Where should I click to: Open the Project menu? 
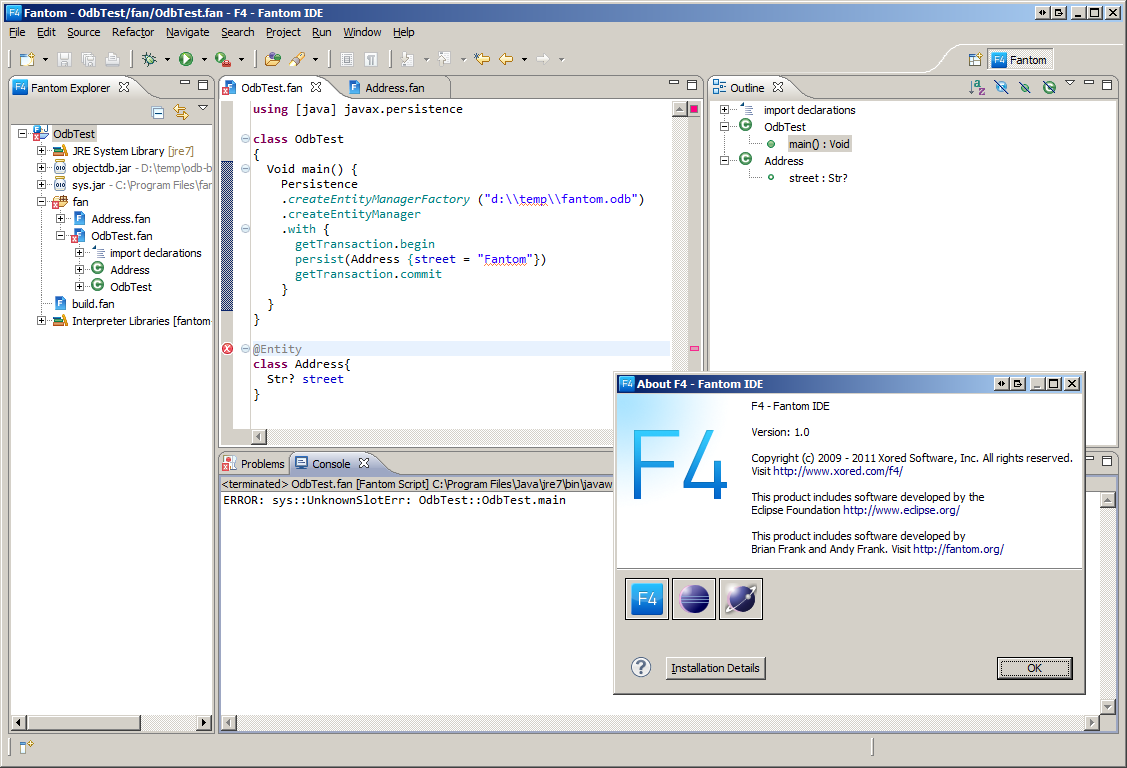(283, 32)
